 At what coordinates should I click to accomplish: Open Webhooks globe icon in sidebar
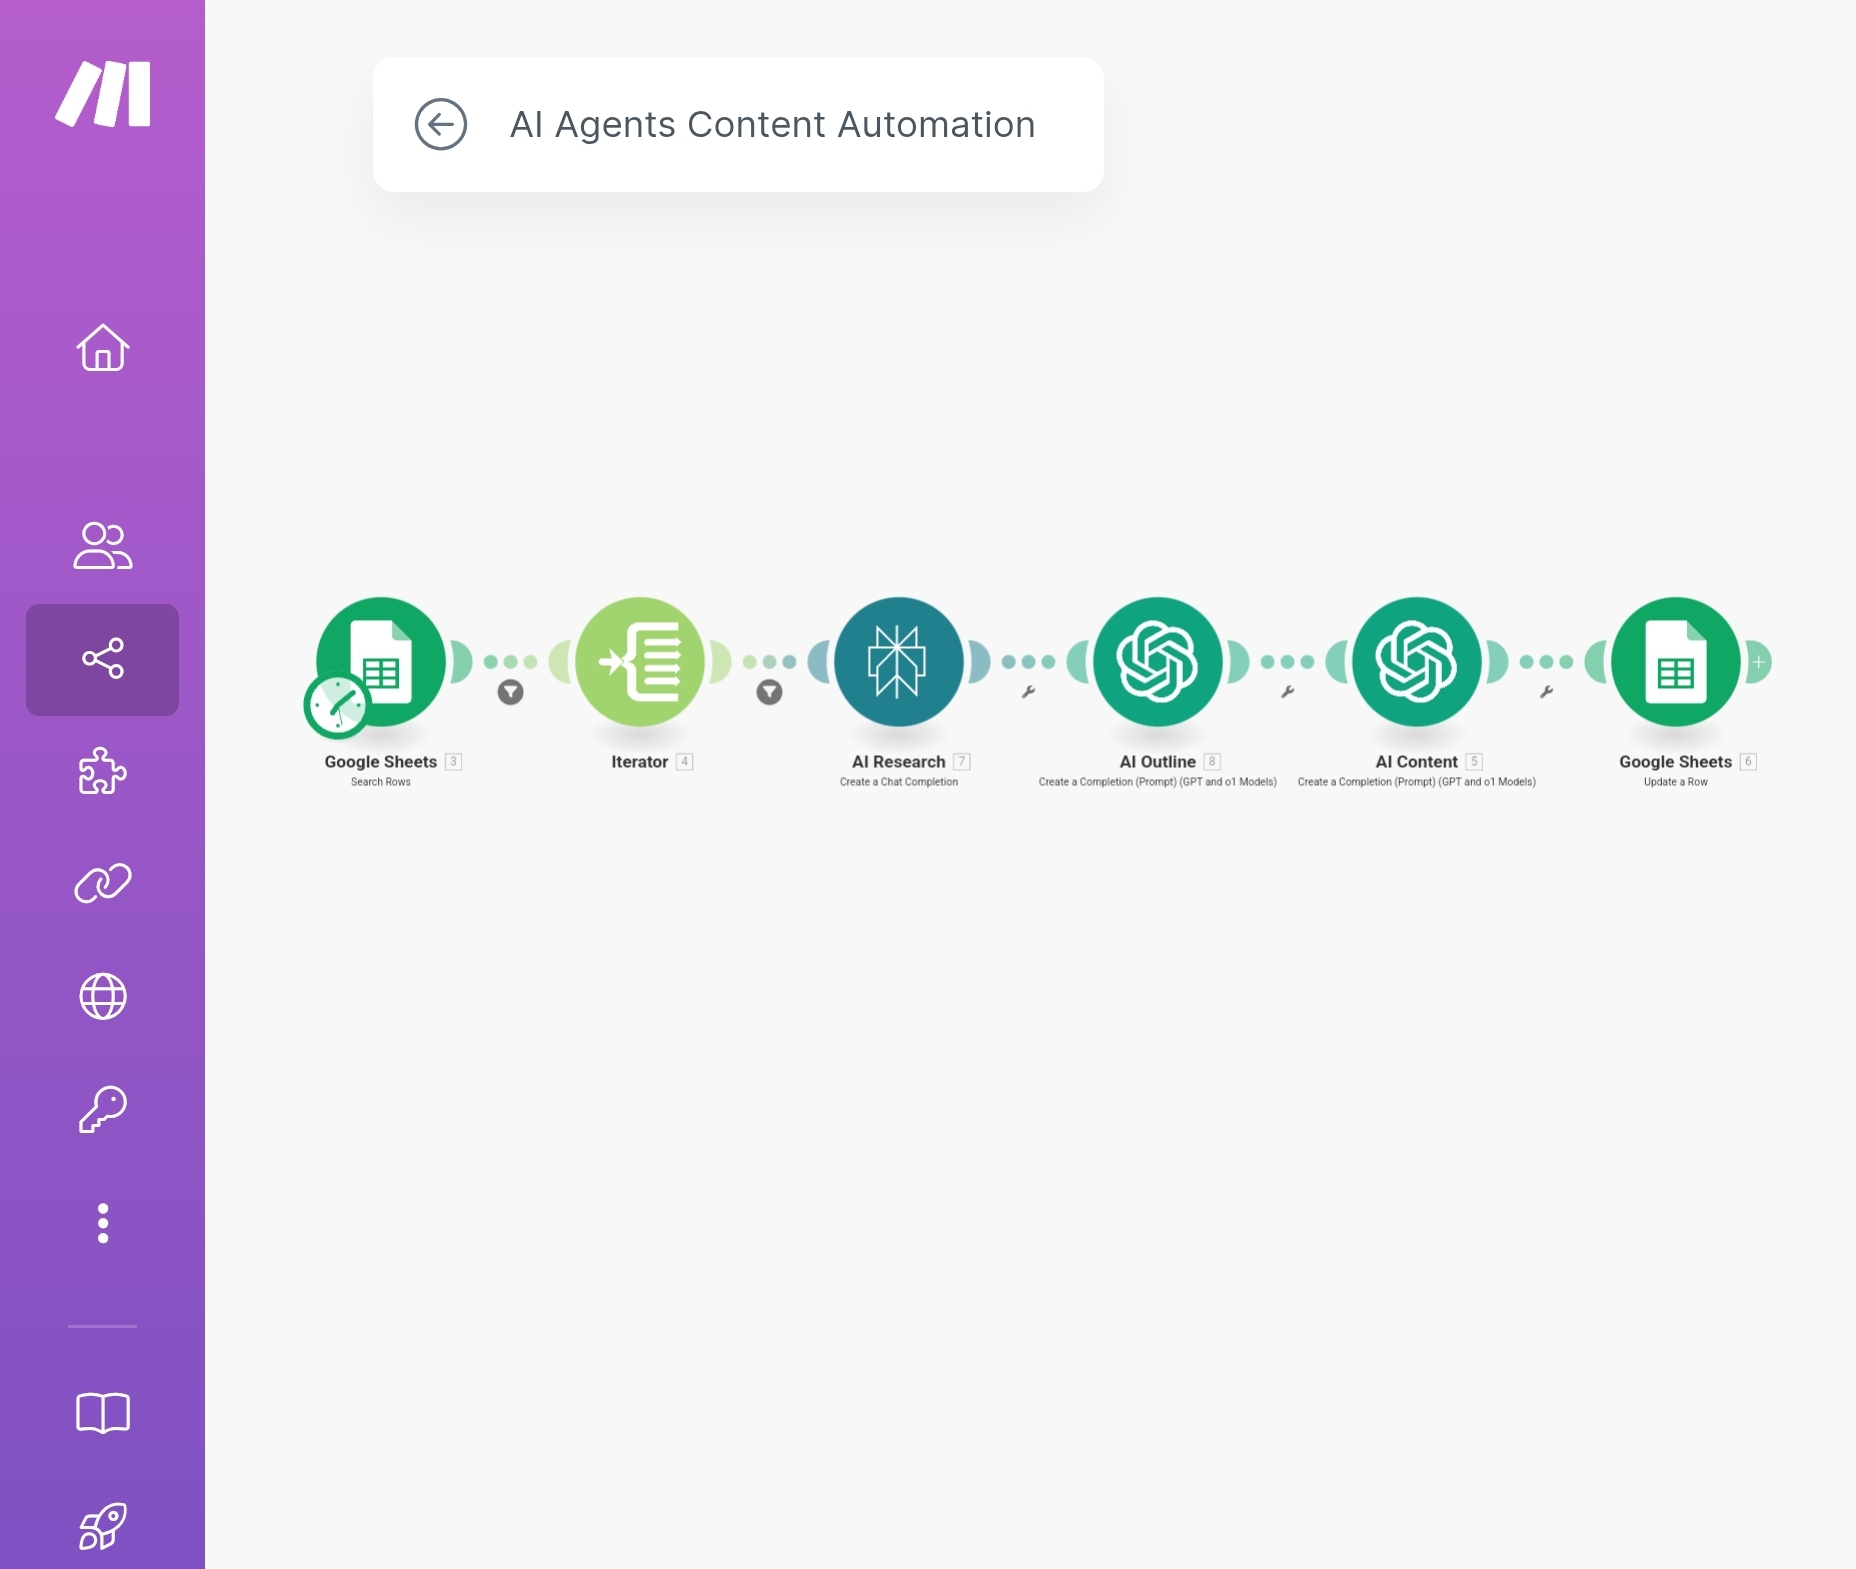[103, 997]
